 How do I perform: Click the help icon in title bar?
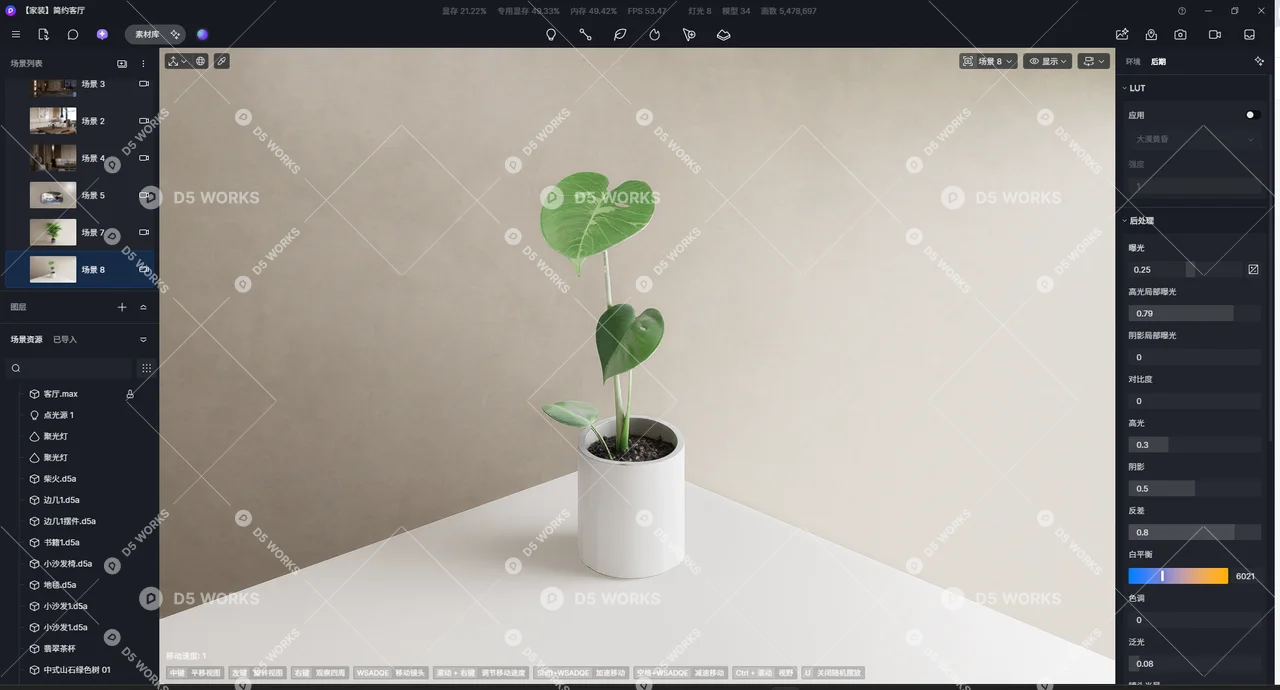click(1182, 11)
